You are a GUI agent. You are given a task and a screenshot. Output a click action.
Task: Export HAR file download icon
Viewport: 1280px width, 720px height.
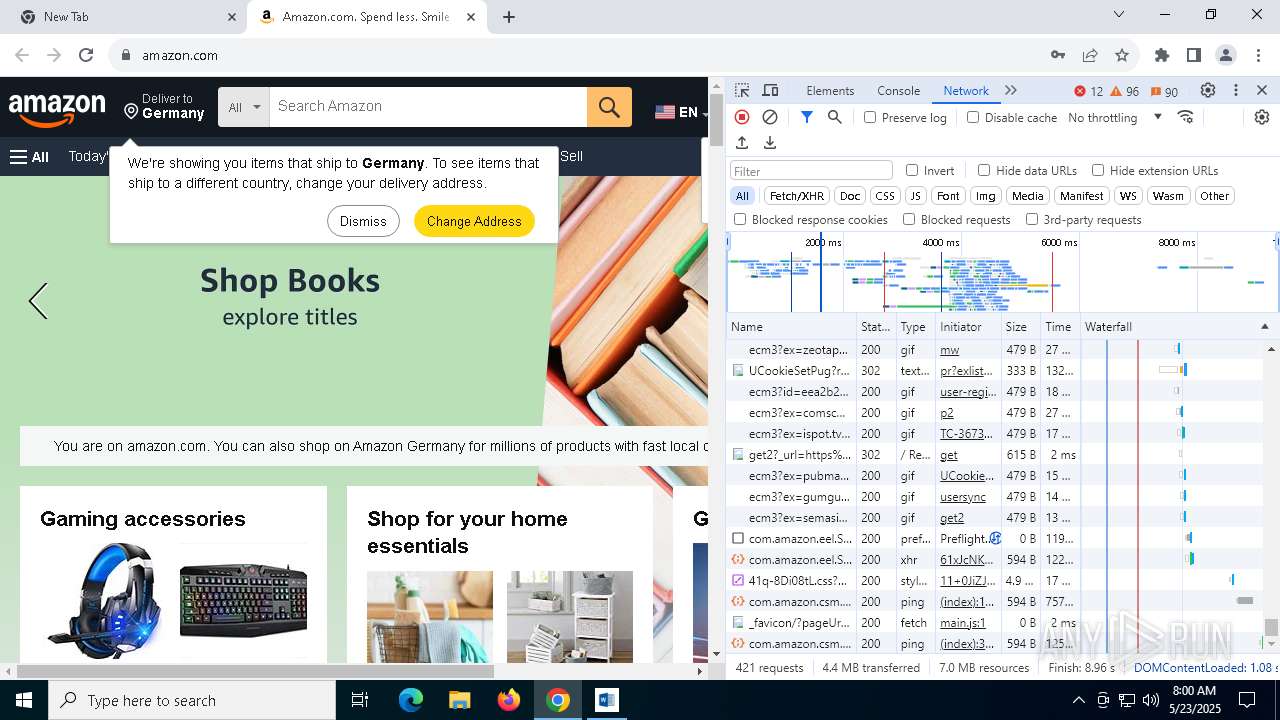point(770,143)
